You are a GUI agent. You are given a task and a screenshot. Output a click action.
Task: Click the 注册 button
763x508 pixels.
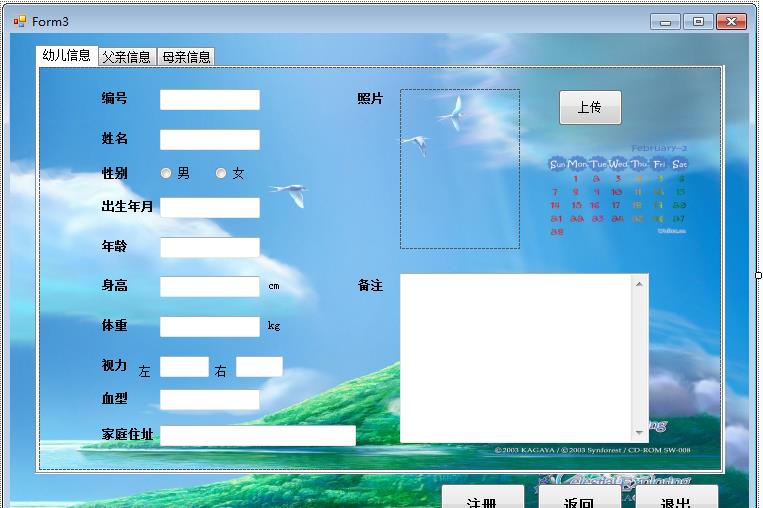(483, 497)
